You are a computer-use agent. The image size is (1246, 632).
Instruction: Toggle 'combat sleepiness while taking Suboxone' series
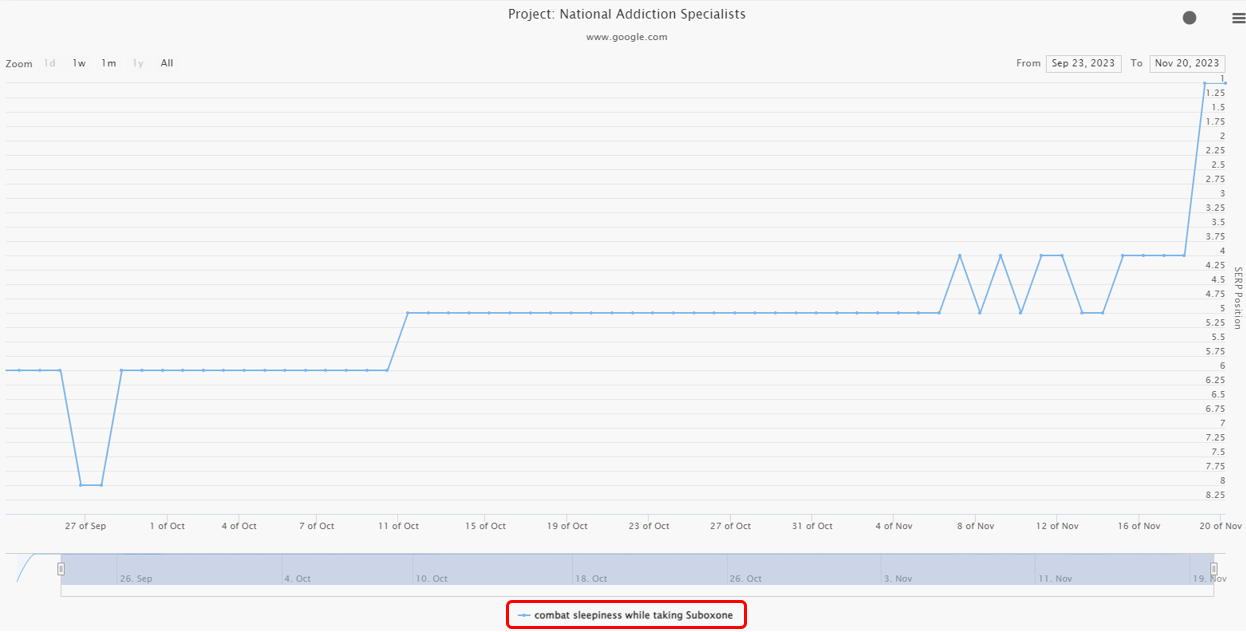pyautogui.click(x=639, y=616)
